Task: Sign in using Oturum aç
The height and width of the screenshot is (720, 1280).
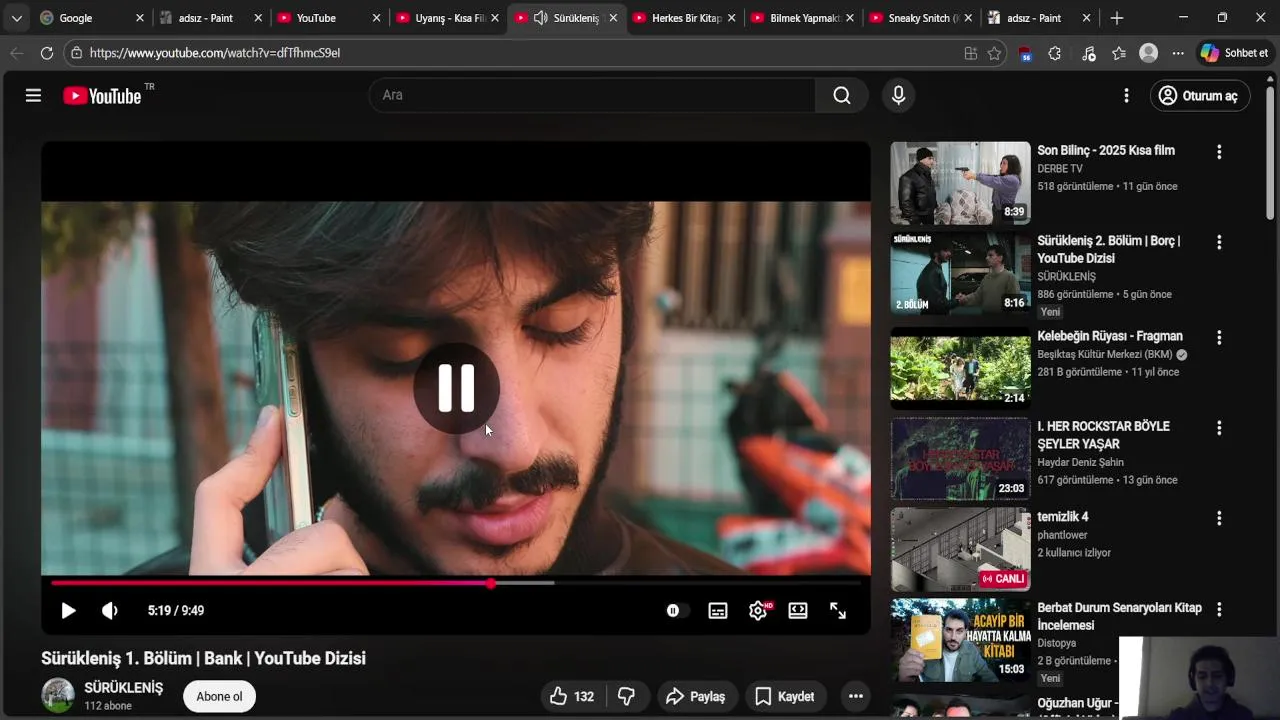Action: coord(1199,95)
